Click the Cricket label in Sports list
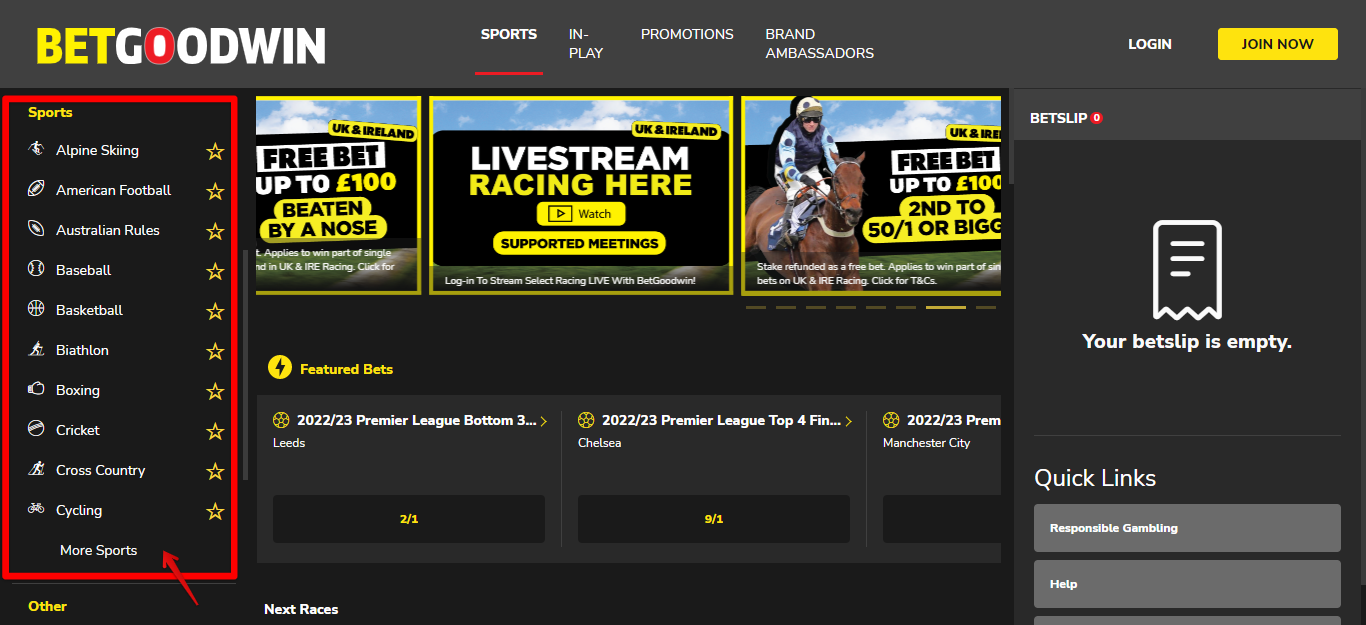The width and height of the screenshot is (1366, 625). click(78, 430)
